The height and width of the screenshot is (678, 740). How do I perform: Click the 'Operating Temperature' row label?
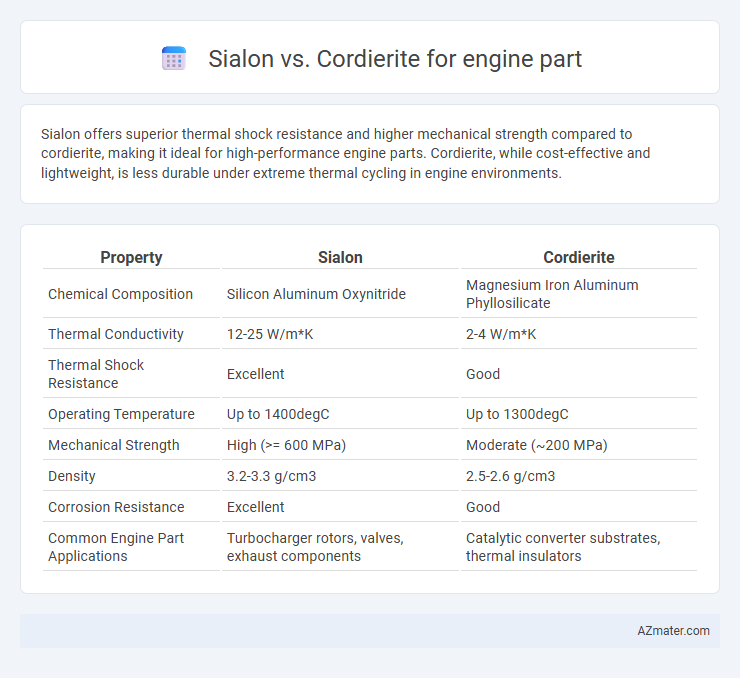coord(121,414)
